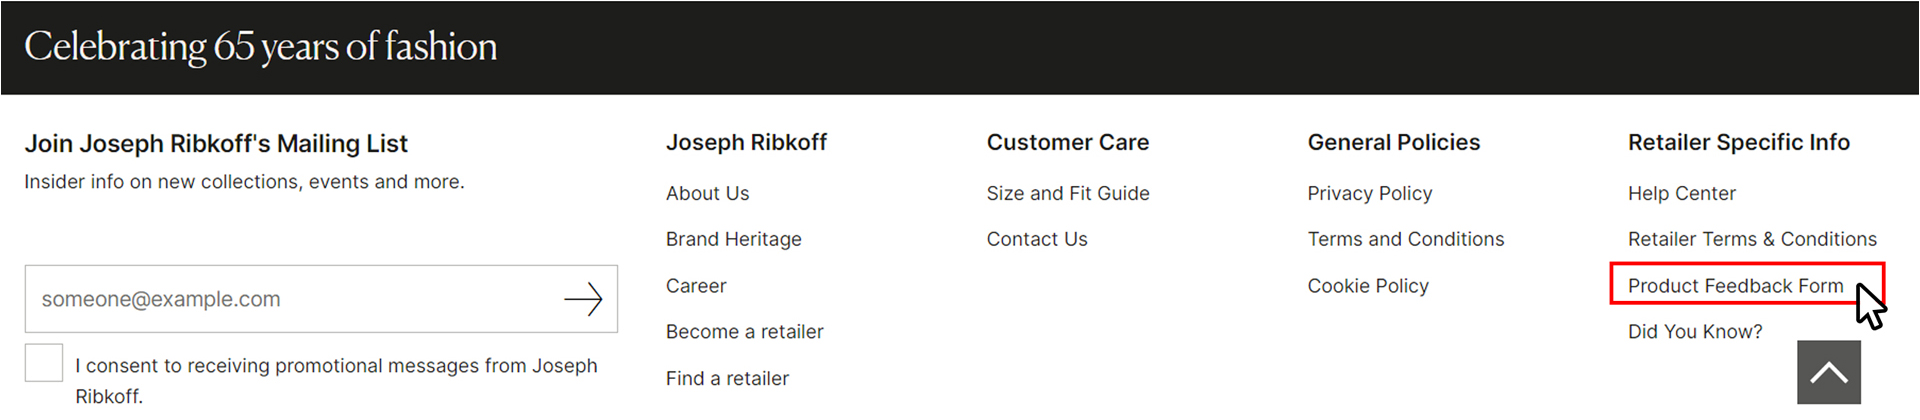The height and width of the screenshot is (420, 1920).
Task: Click the mailing list email input field
Action: pos(290,299)
